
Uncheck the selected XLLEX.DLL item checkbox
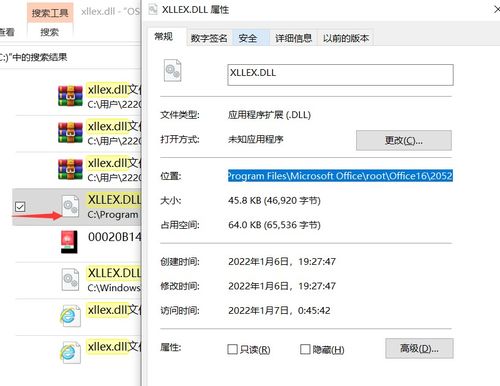pos(20,207)
